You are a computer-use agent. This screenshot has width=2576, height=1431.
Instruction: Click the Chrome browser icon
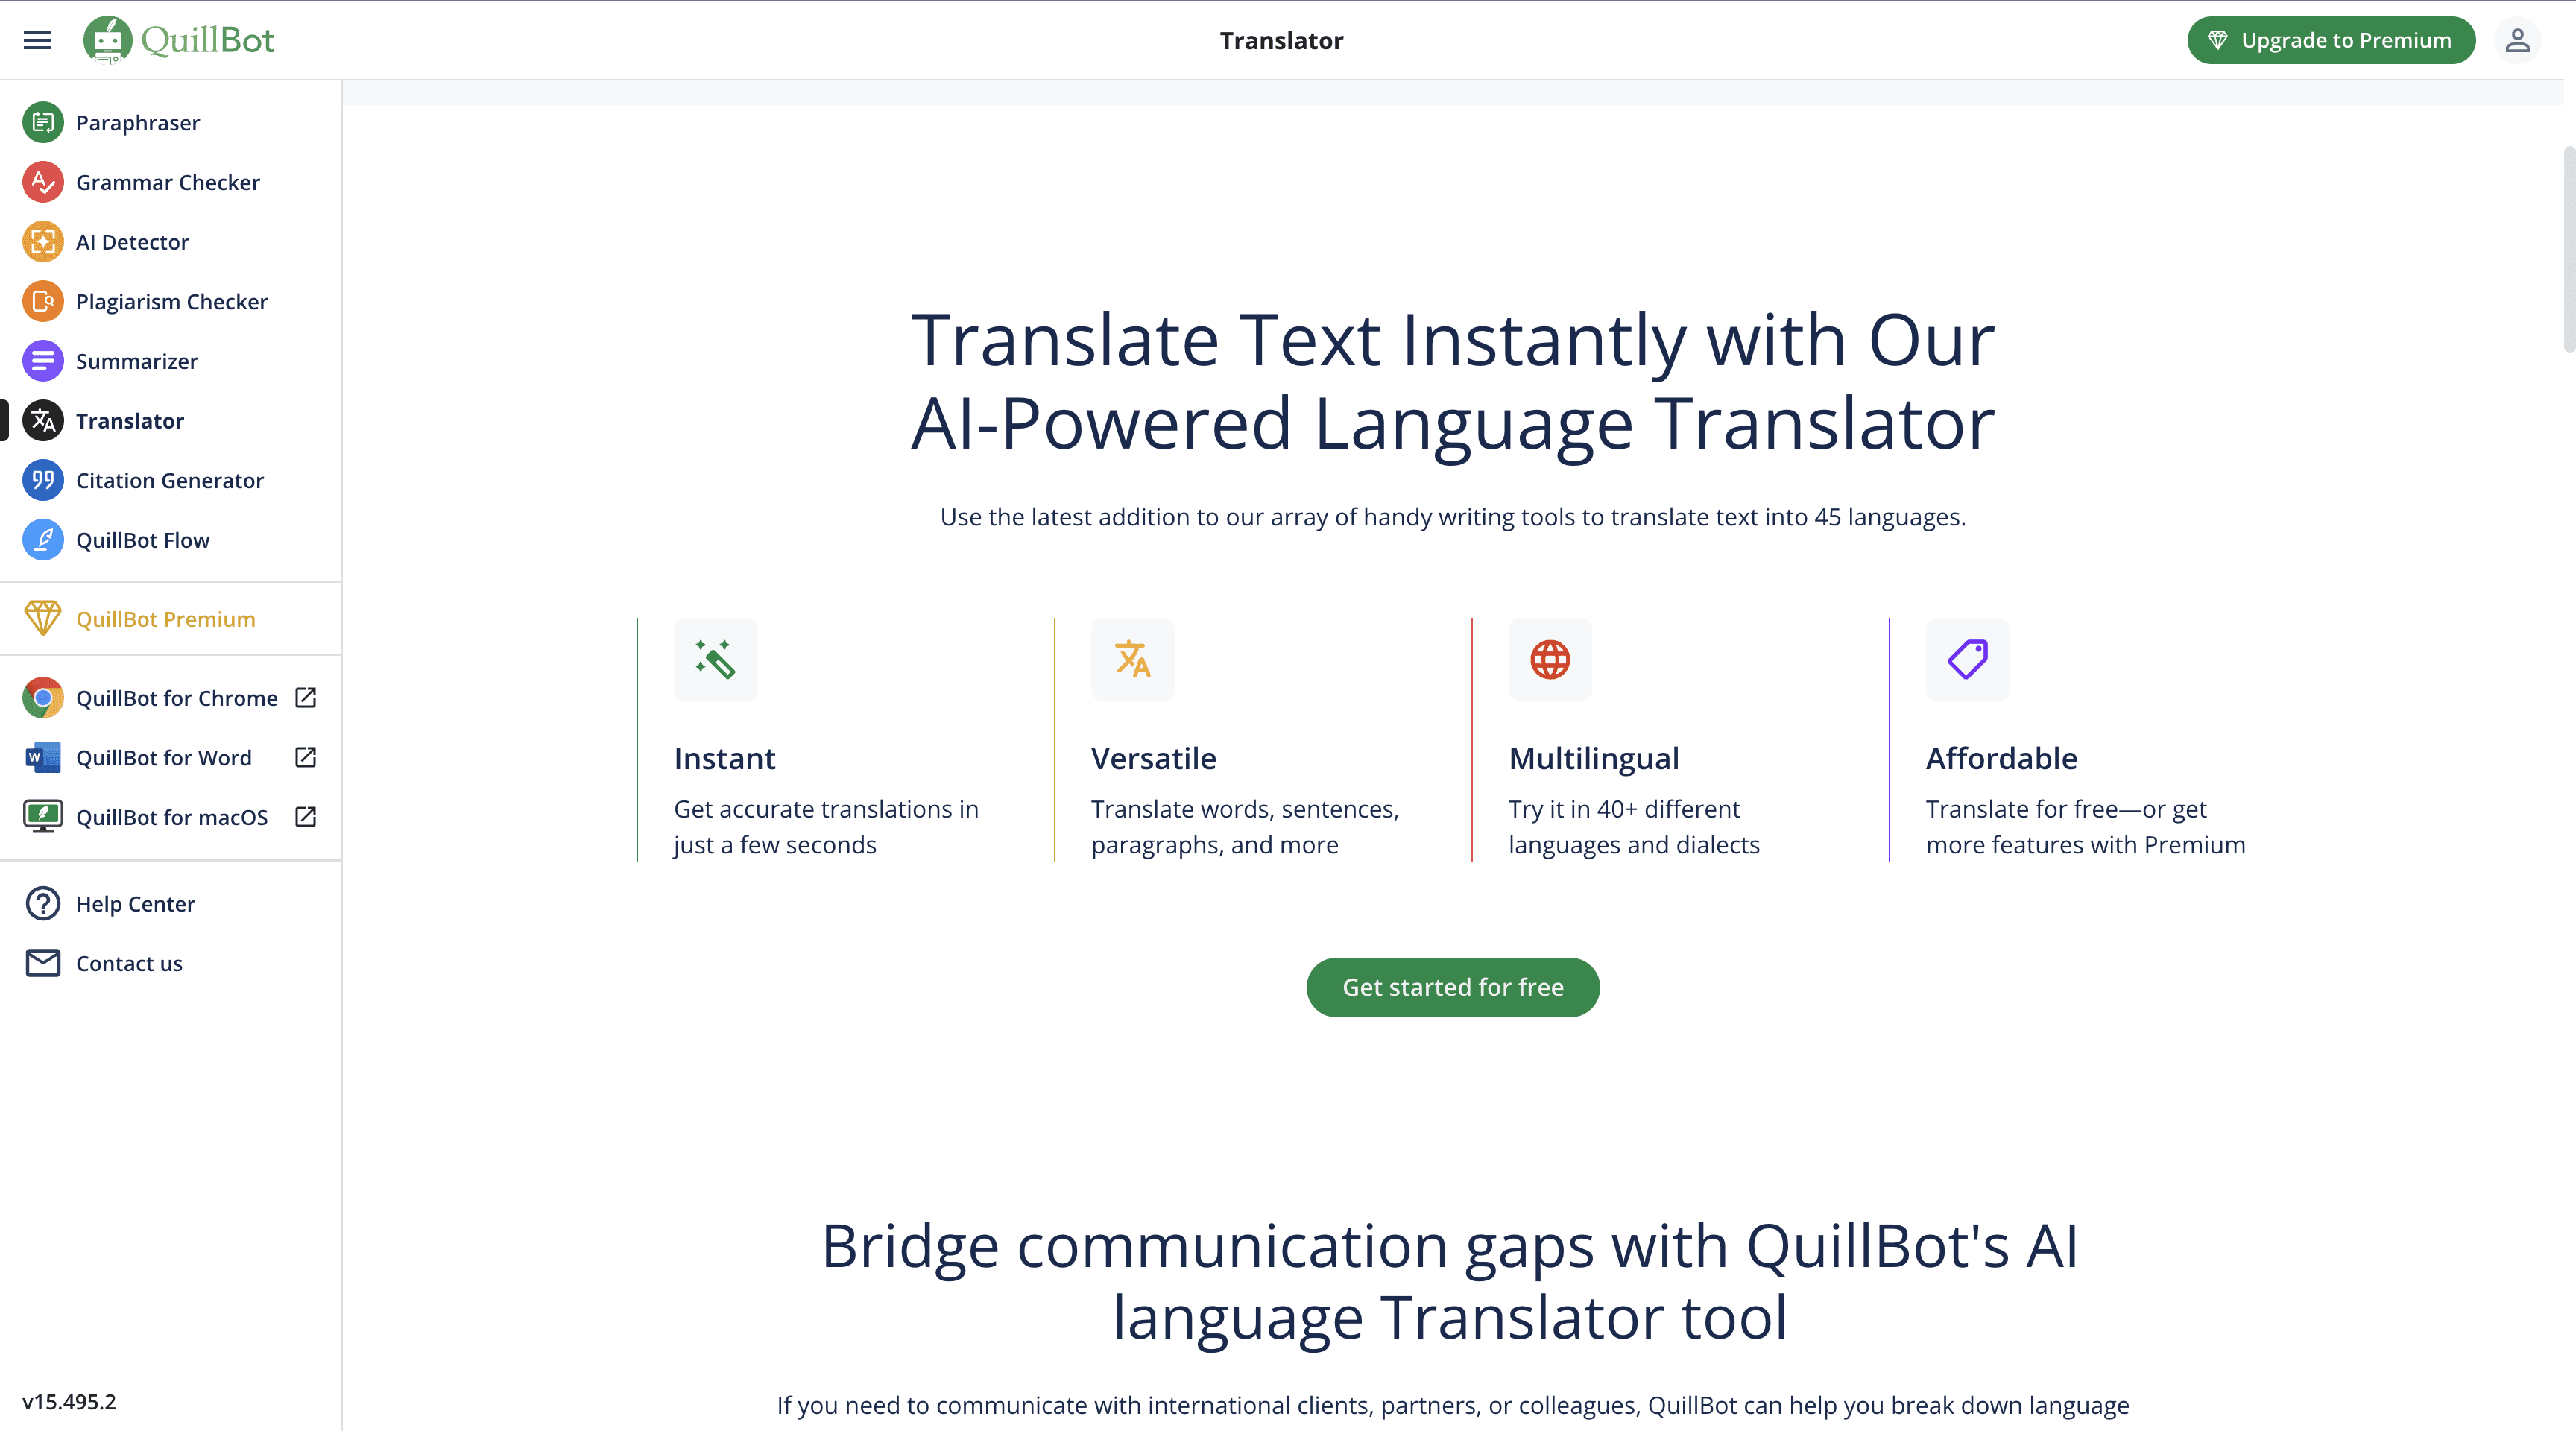pos(43,698)
